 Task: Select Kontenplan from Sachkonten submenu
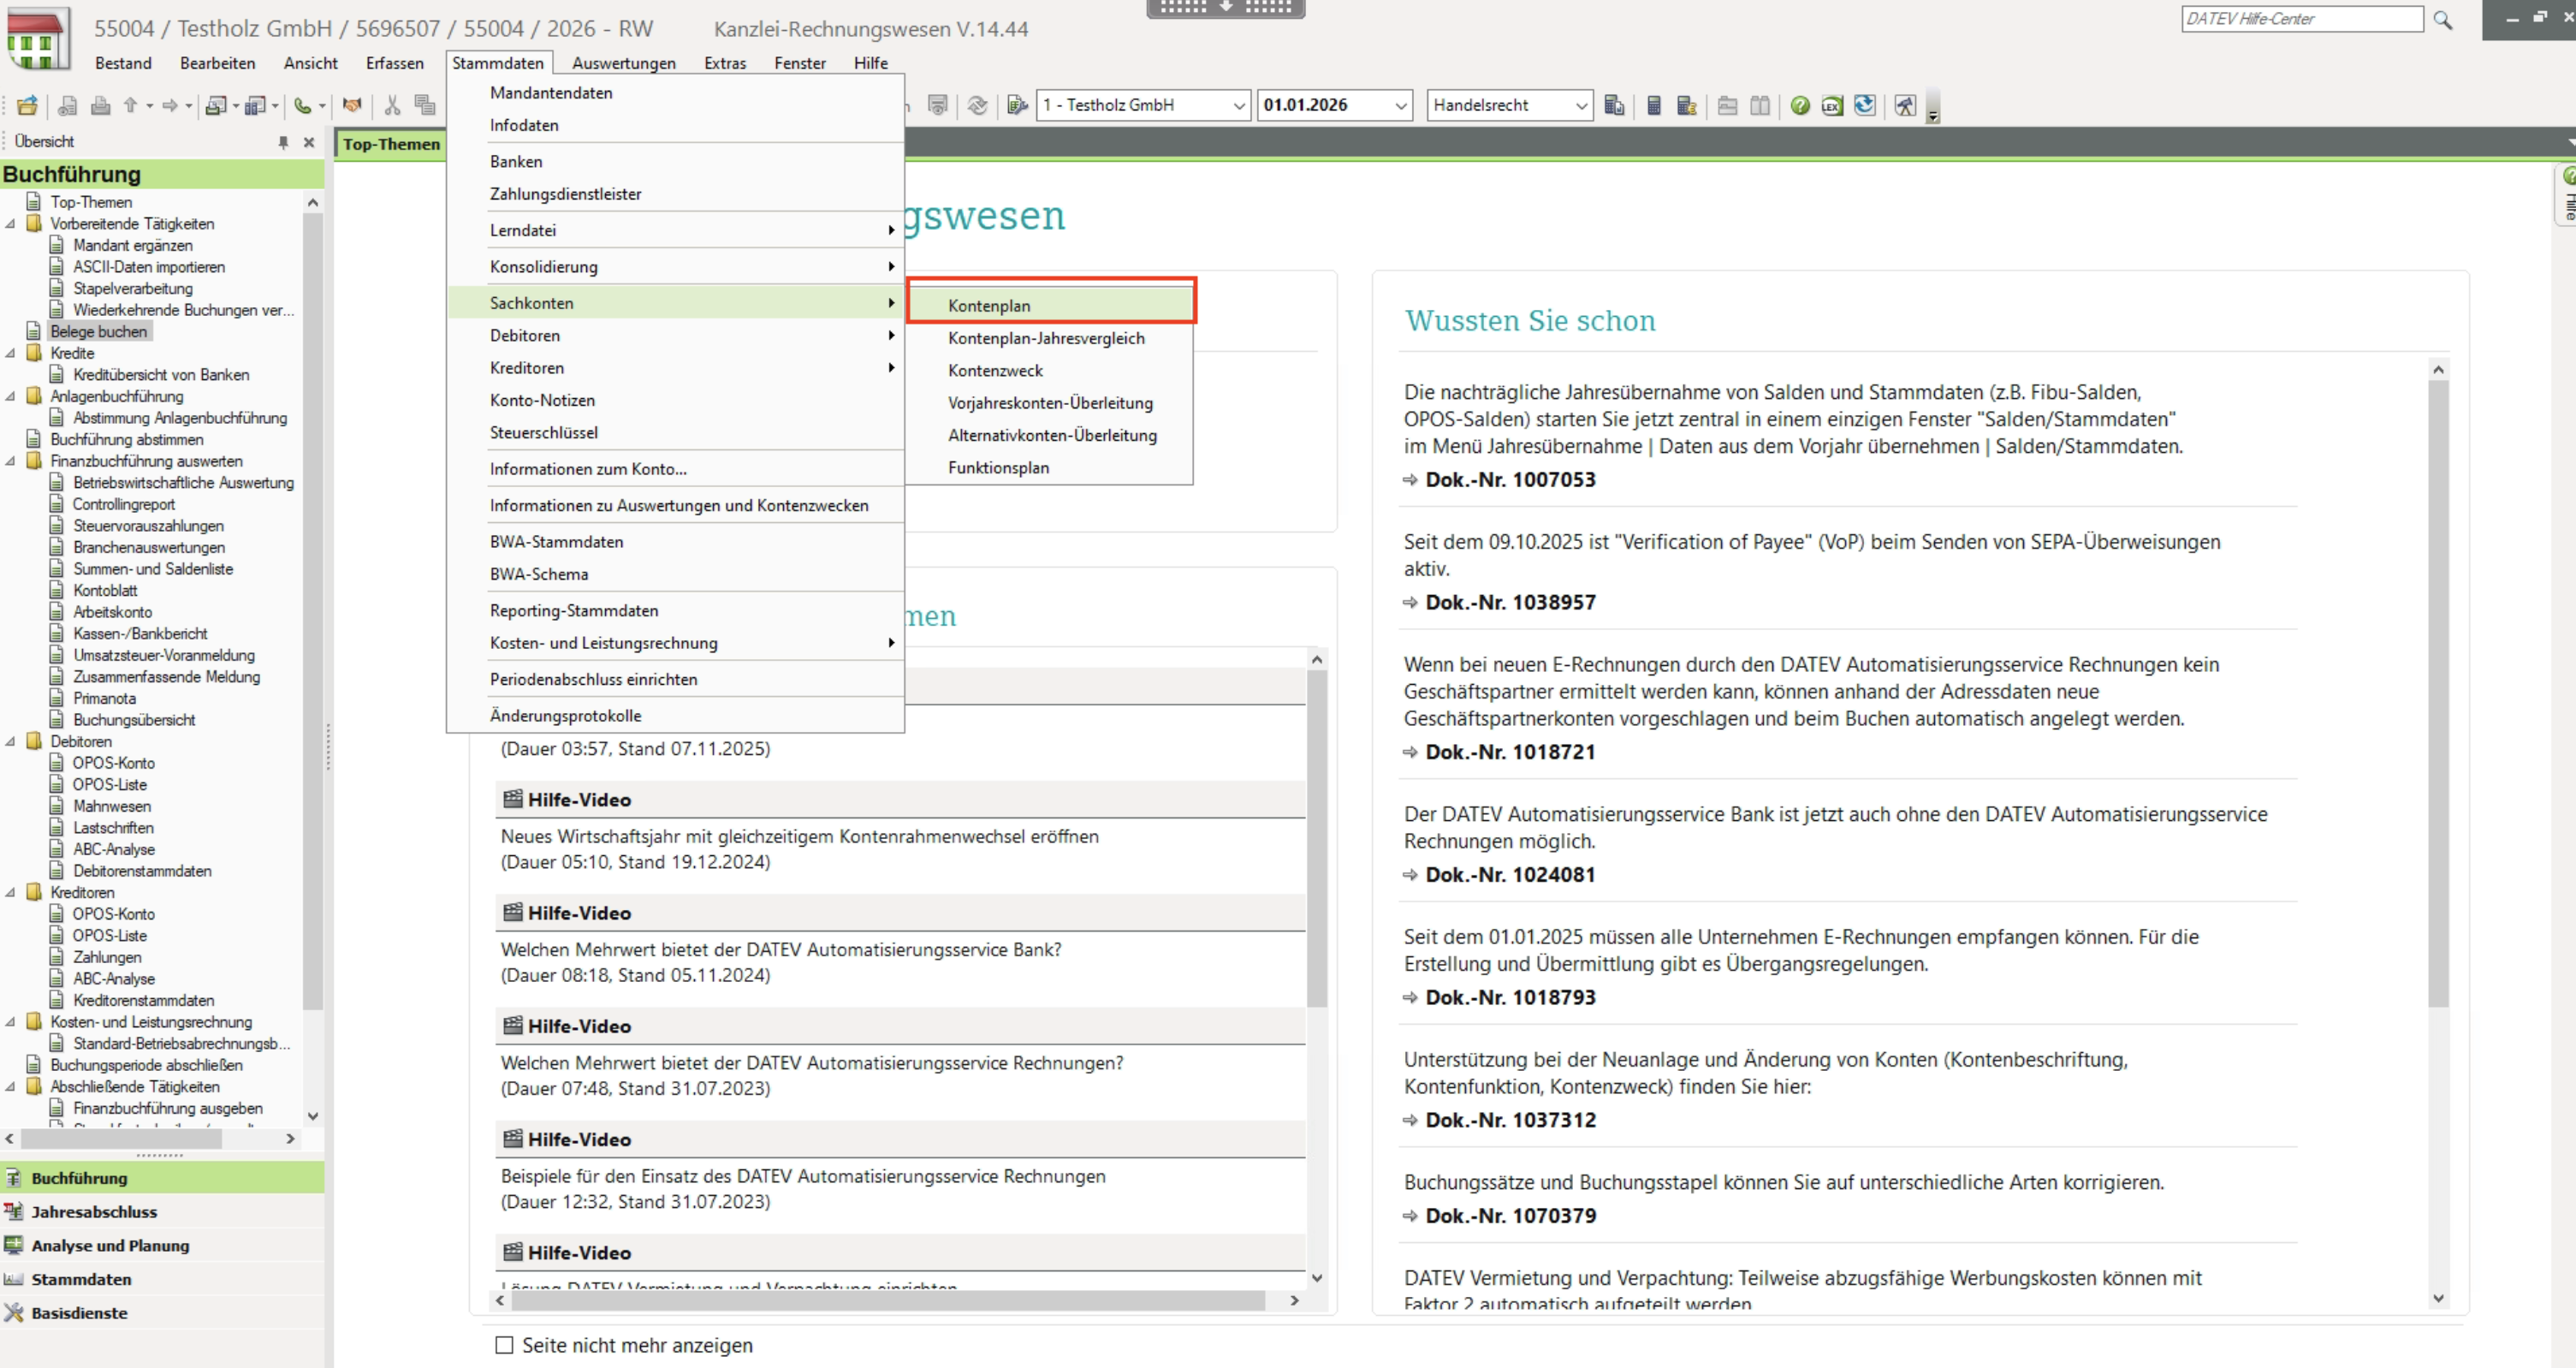[1050, 305]
